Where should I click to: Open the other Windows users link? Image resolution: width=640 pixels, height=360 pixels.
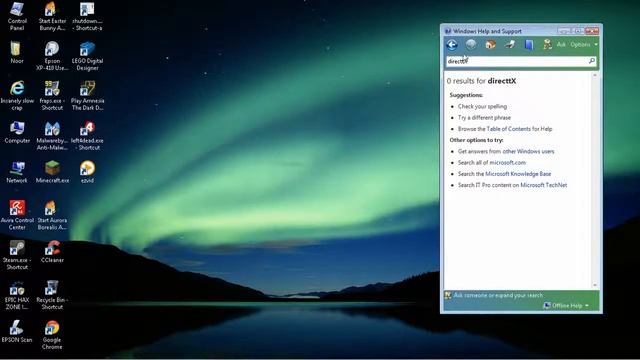[x=528, y=151]
